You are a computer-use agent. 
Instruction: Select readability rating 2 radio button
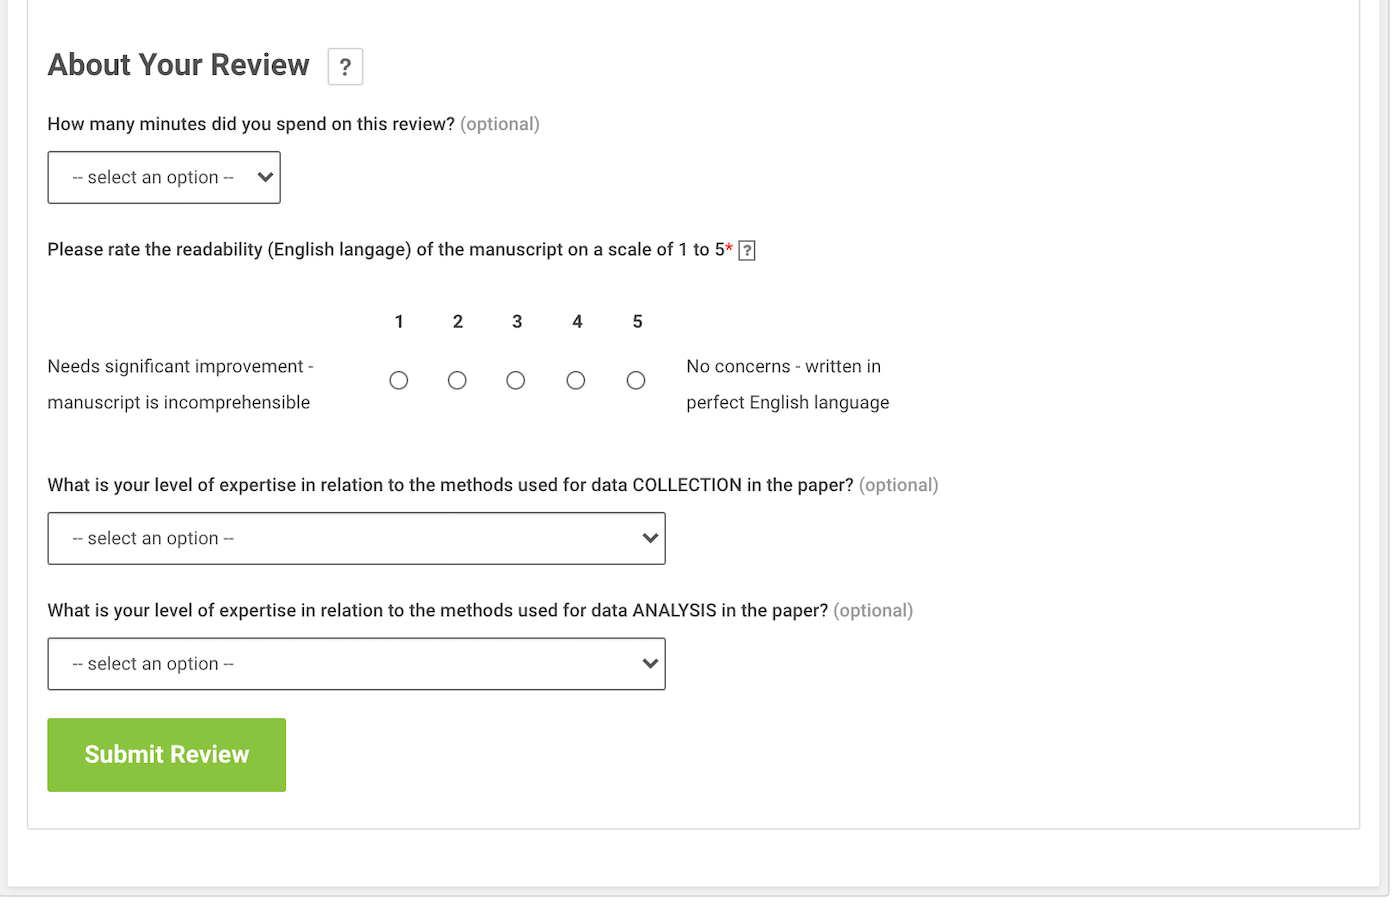tap(457, 381)
